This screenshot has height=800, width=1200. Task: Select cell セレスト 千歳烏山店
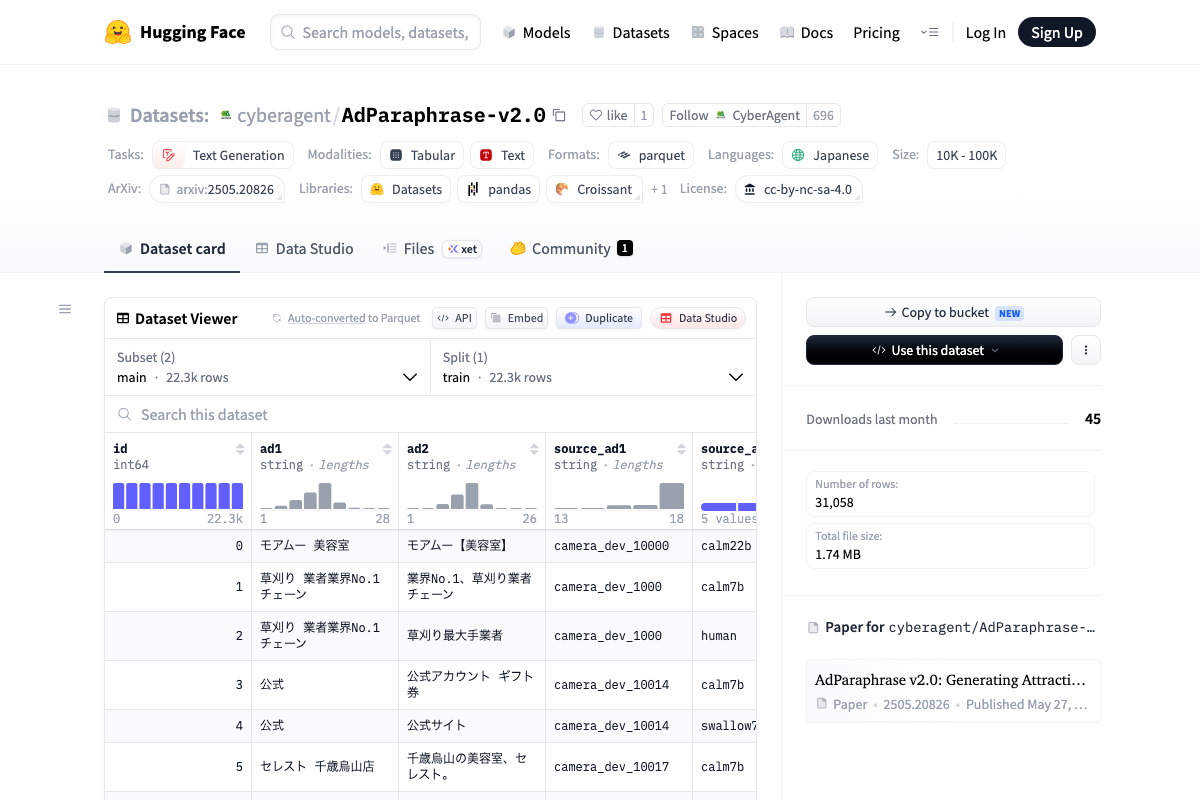325,767
